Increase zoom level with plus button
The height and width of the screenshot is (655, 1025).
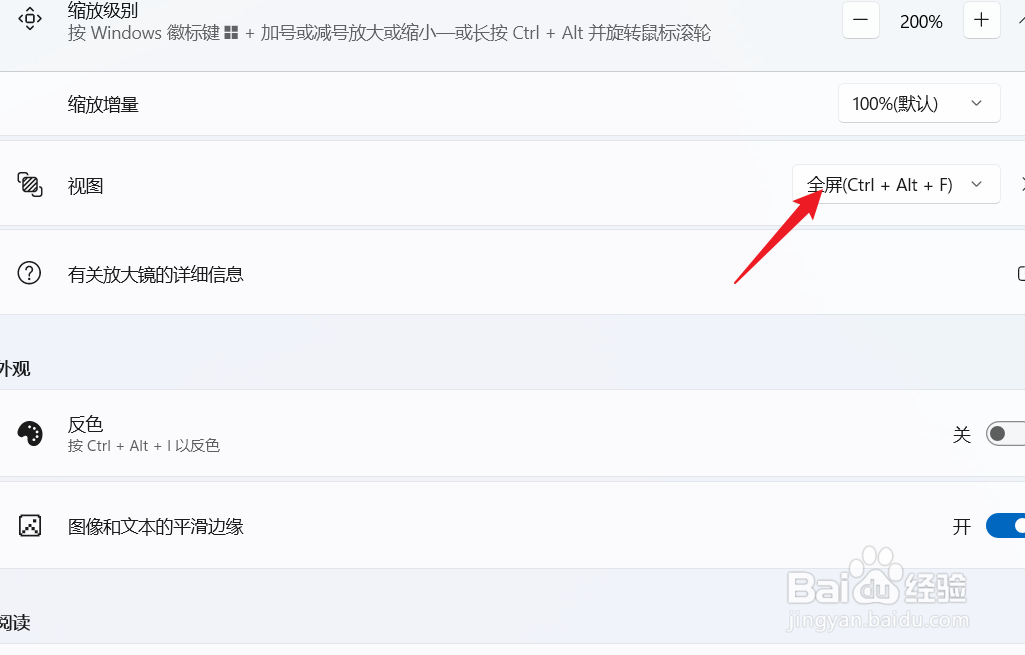point(981,20)
